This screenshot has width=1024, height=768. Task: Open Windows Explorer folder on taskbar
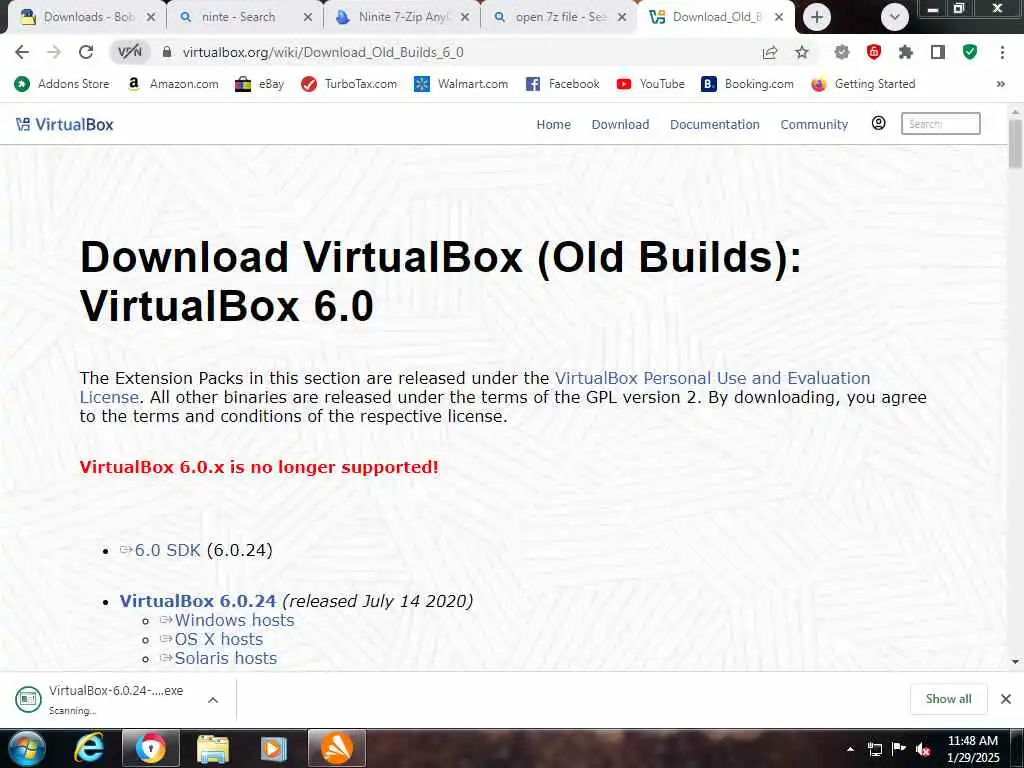pos(213,748)
